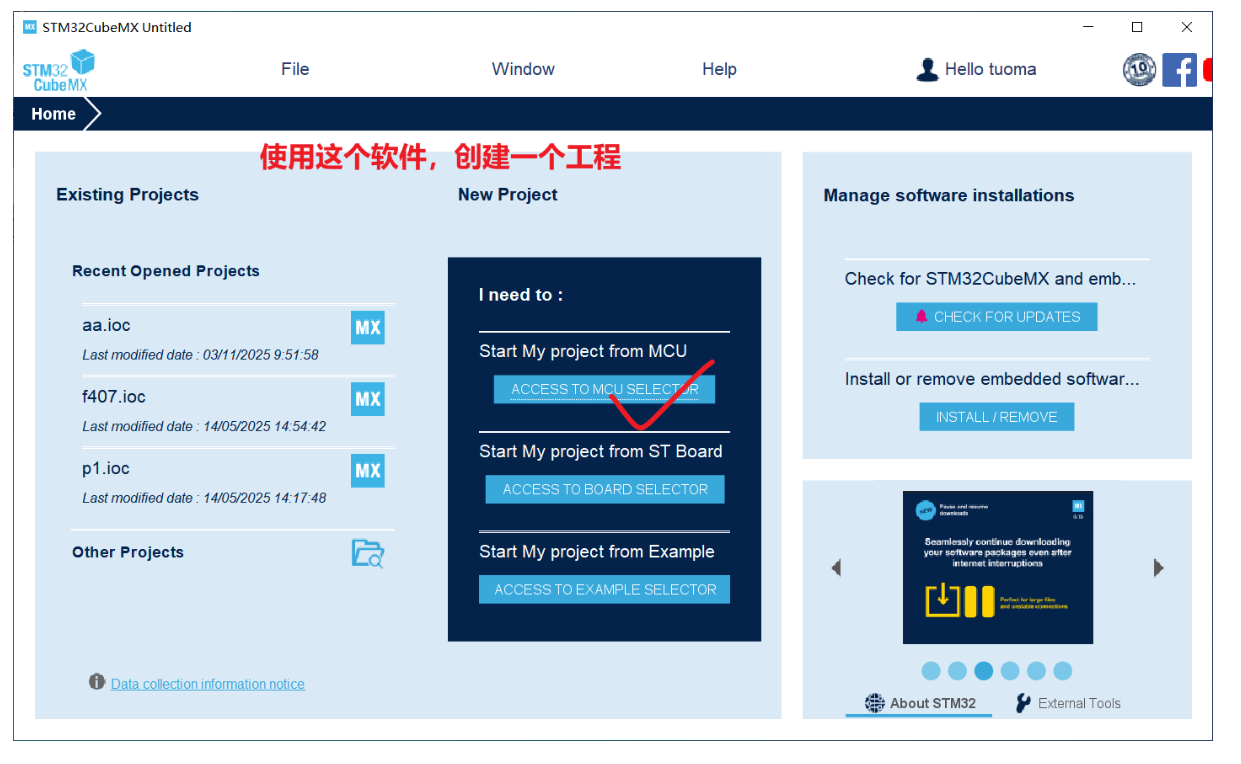Open the Help menu
Viewport: 1241px width, 764px height.
pos(719,69)
